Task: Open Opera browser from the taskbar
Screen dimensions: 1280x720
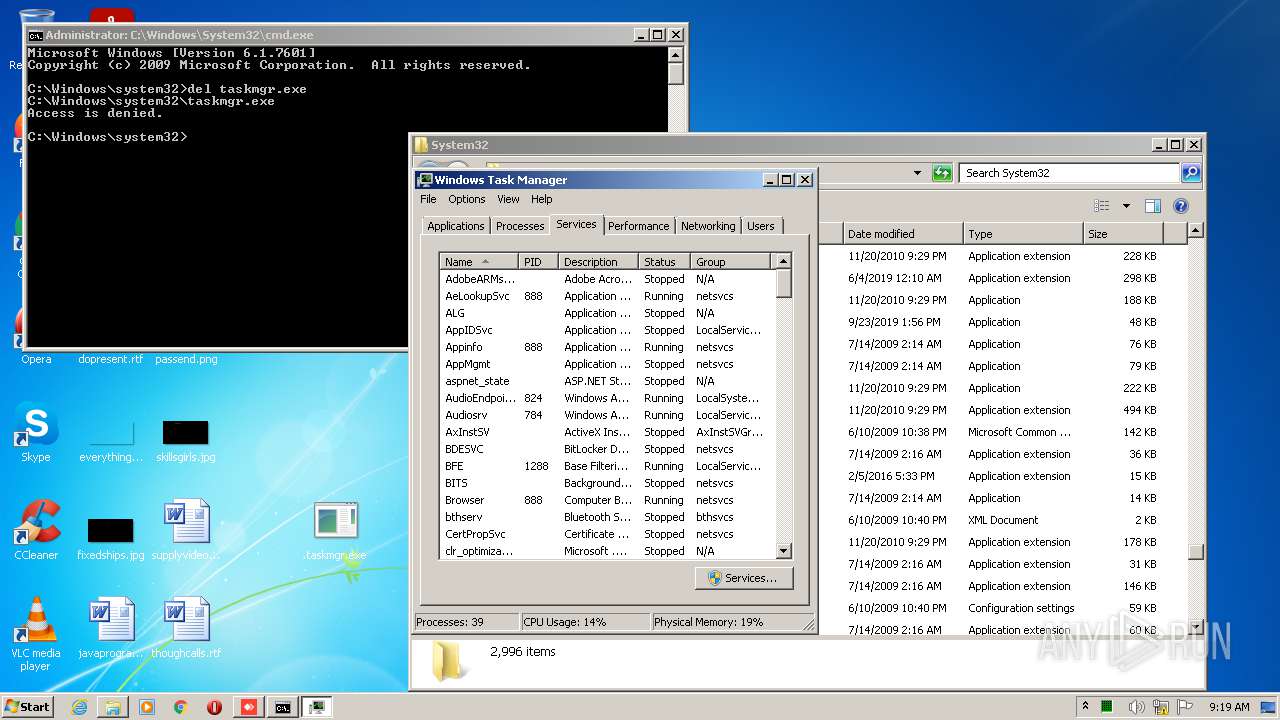Action: 214,707
